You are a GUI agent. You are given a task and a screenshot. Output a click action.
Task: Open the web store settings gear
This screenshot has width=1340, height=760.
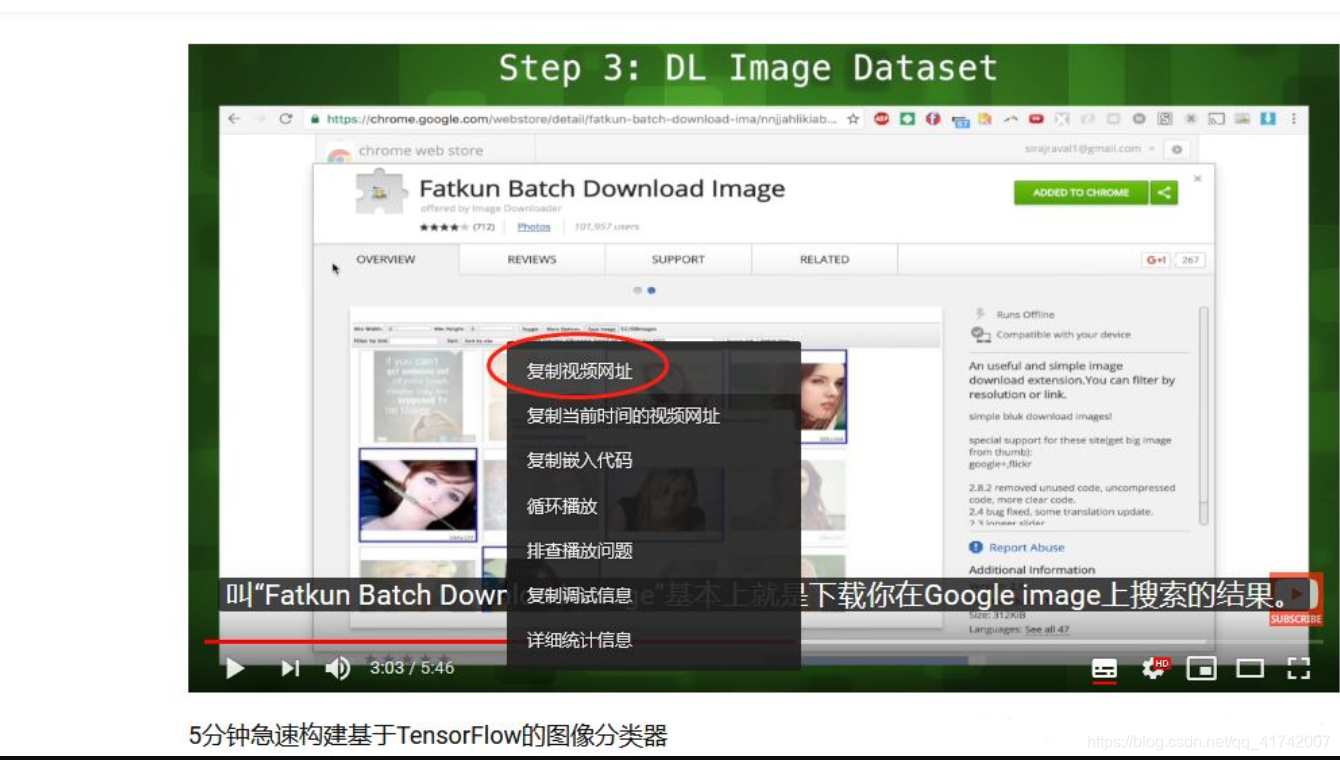[1177, 149]
